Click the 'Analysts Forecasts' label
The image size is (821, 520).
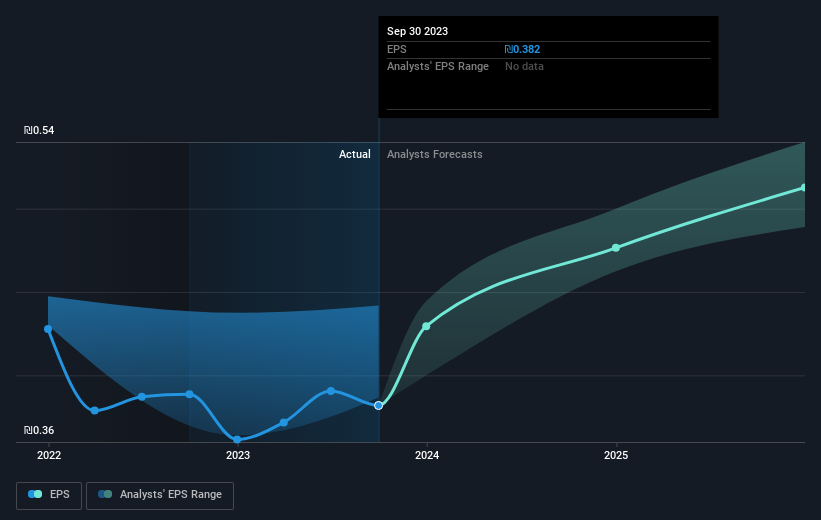tap(435, 154)
